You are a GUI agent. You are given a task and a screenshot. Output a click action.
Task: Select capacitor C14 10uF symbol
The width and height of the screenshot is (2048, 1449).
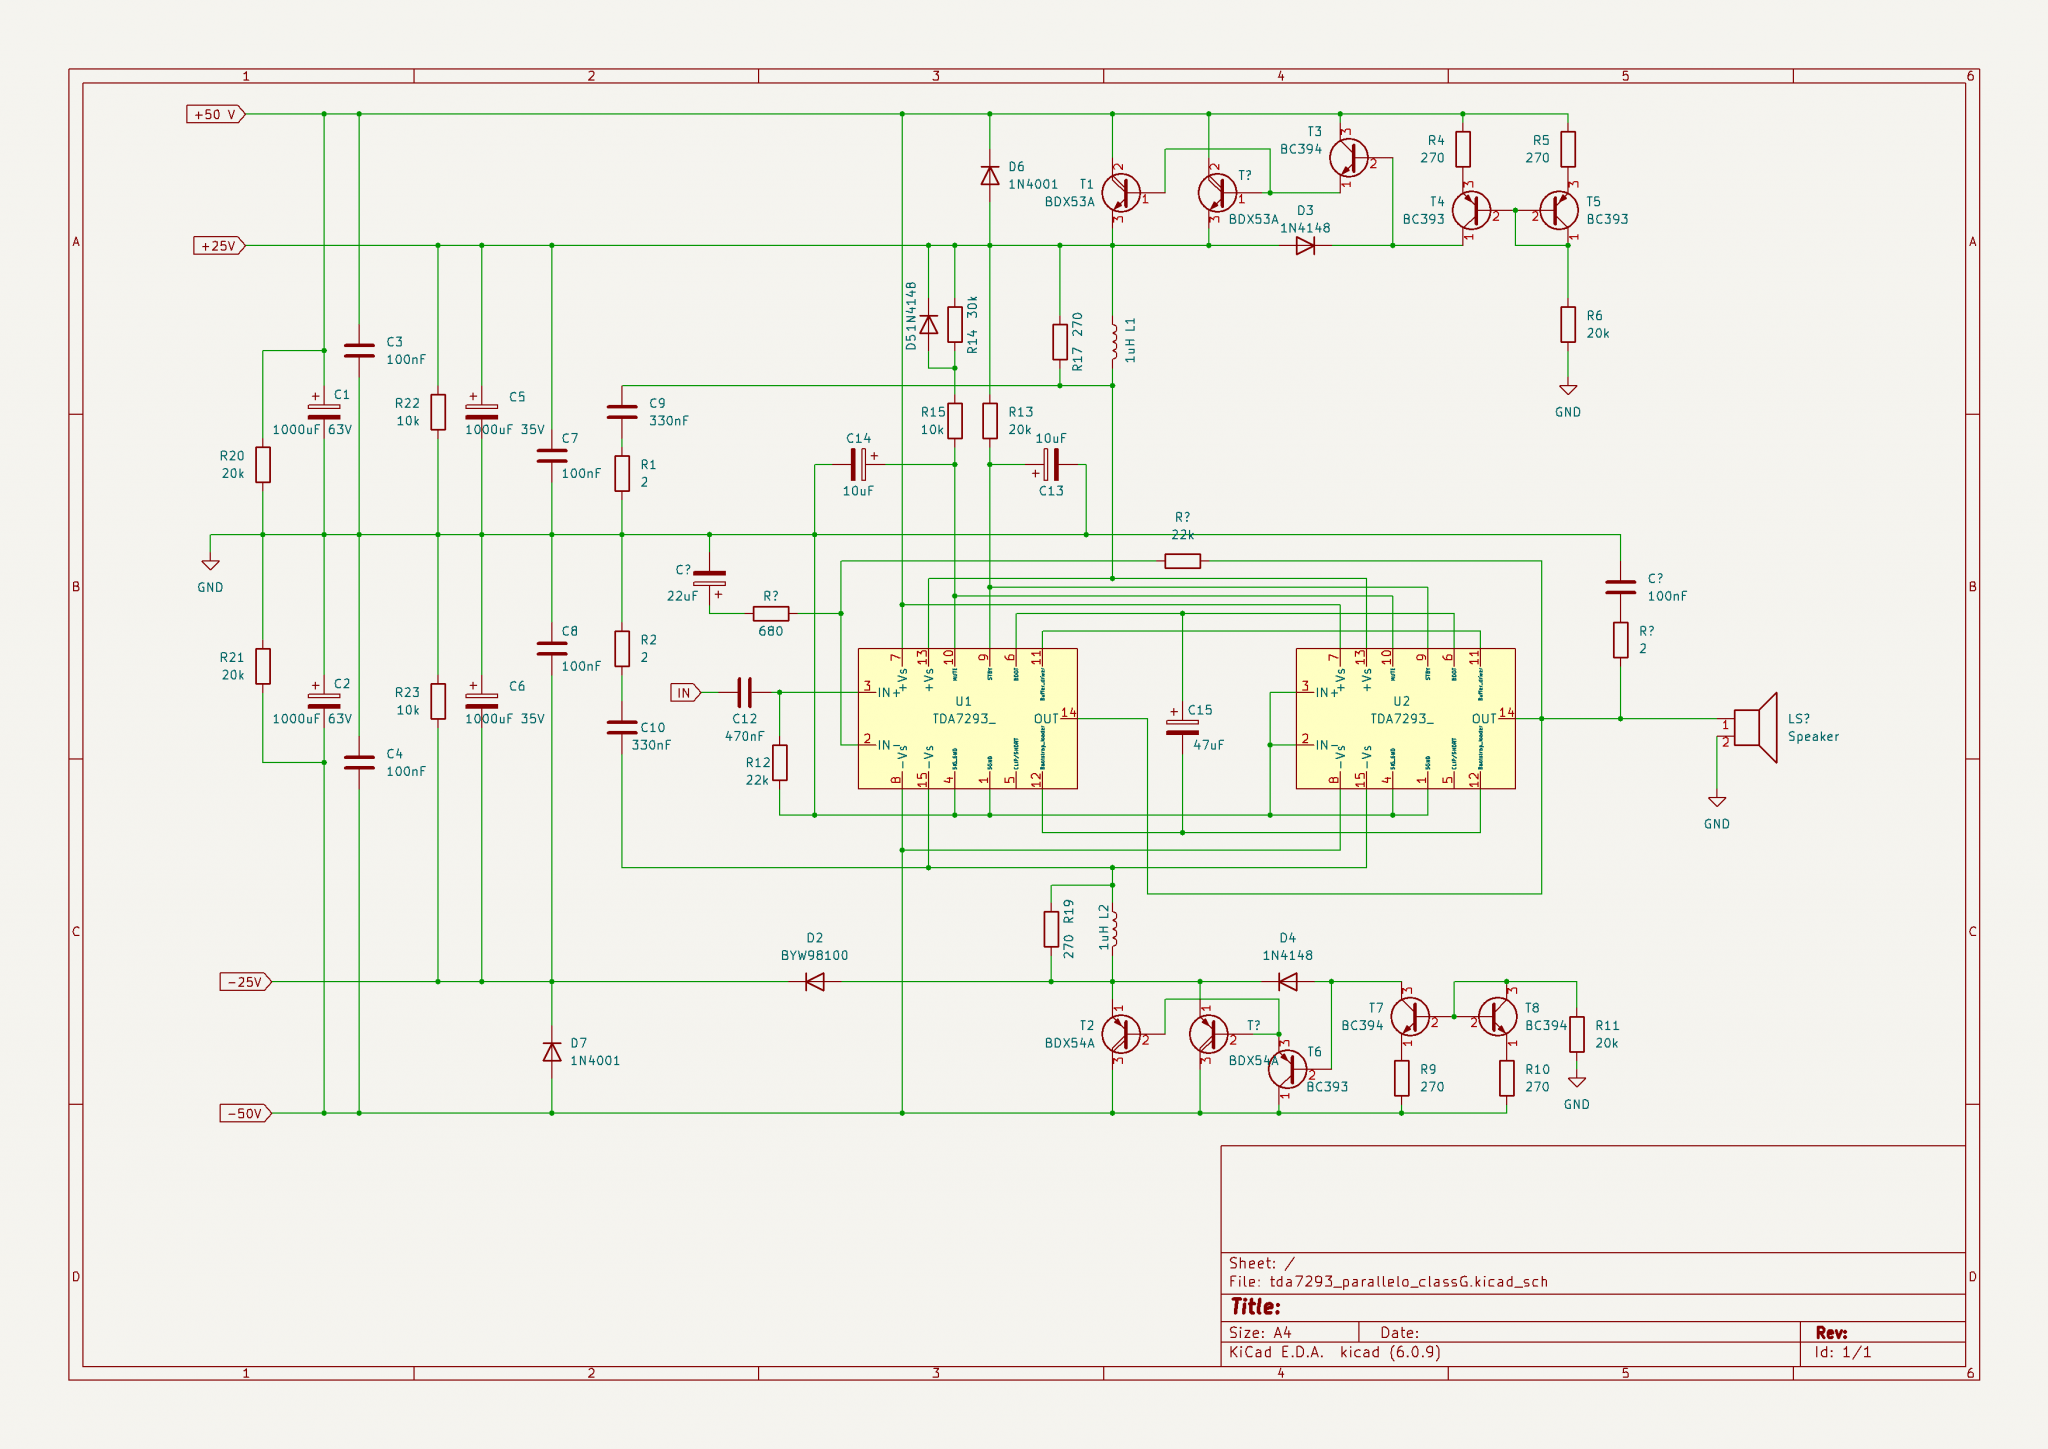pyautogui.click(x=859, y=464)
